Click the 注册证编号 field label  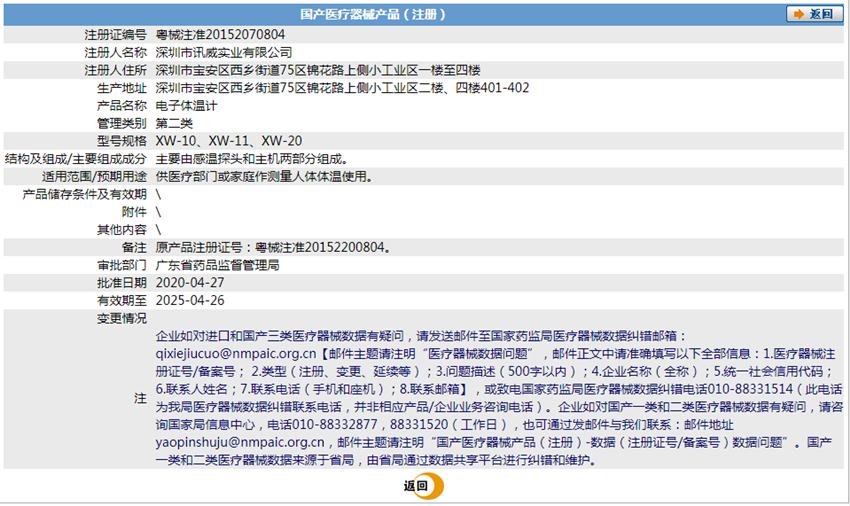(115, 35)
